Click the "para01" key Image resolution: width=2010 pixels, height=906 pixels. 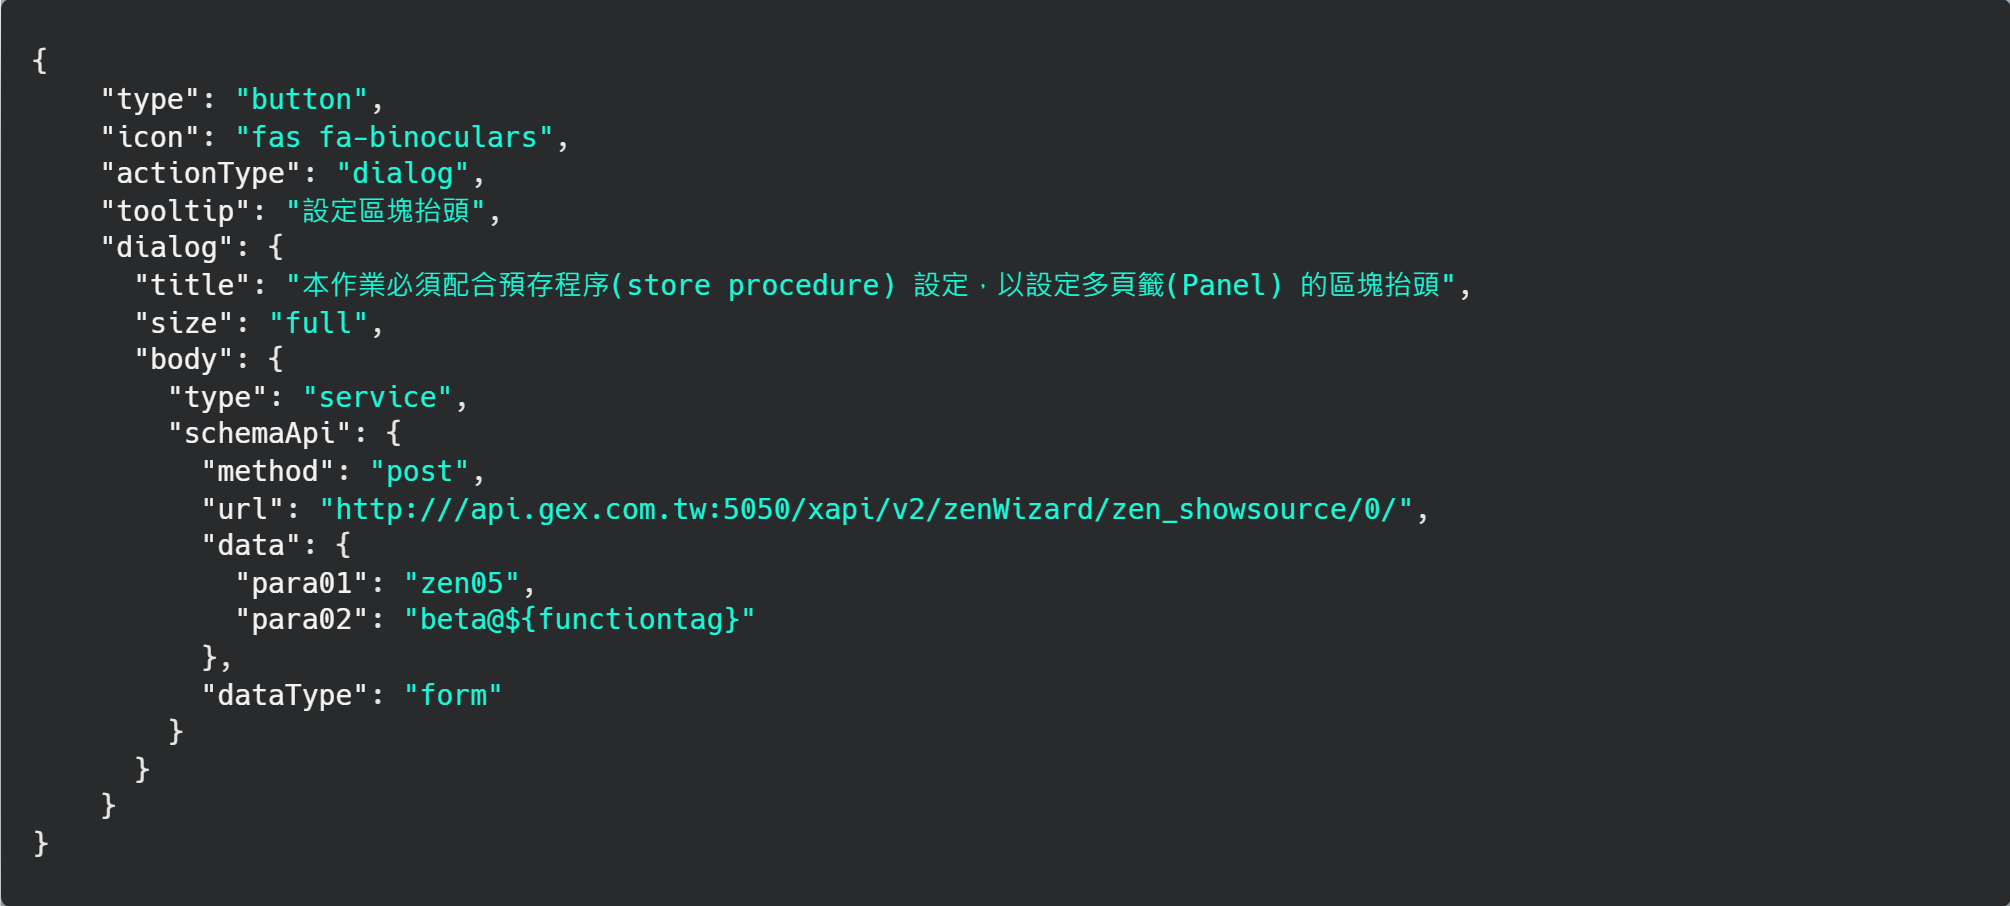(x=301, y=583)
